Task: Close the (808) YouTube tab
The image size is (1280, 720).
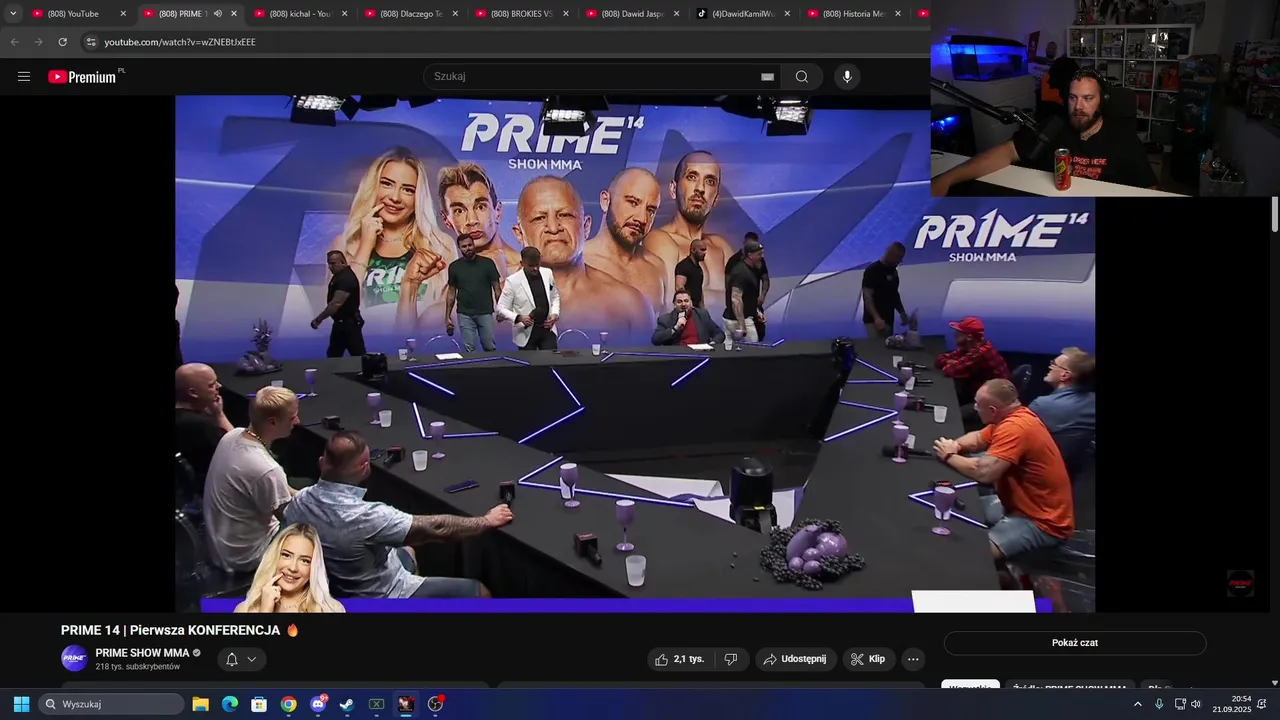Action: pos(123,14)
